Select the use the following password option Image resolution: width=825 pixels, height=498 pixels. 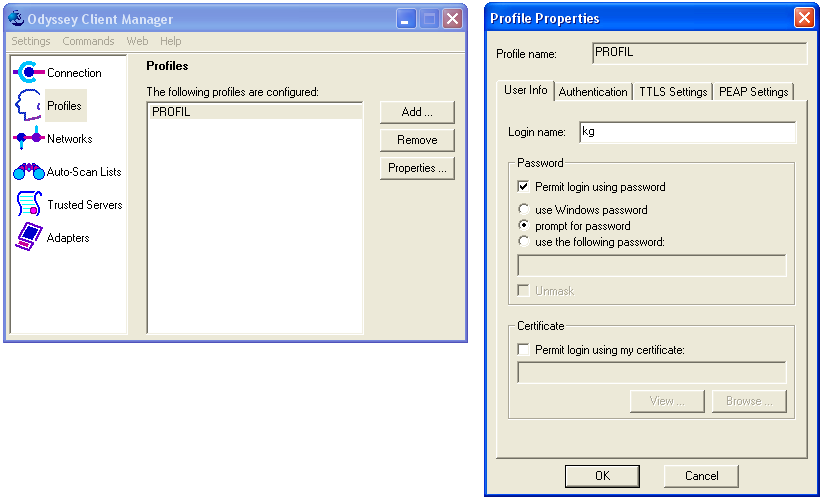pyautogui.click(x=524, y=241)
